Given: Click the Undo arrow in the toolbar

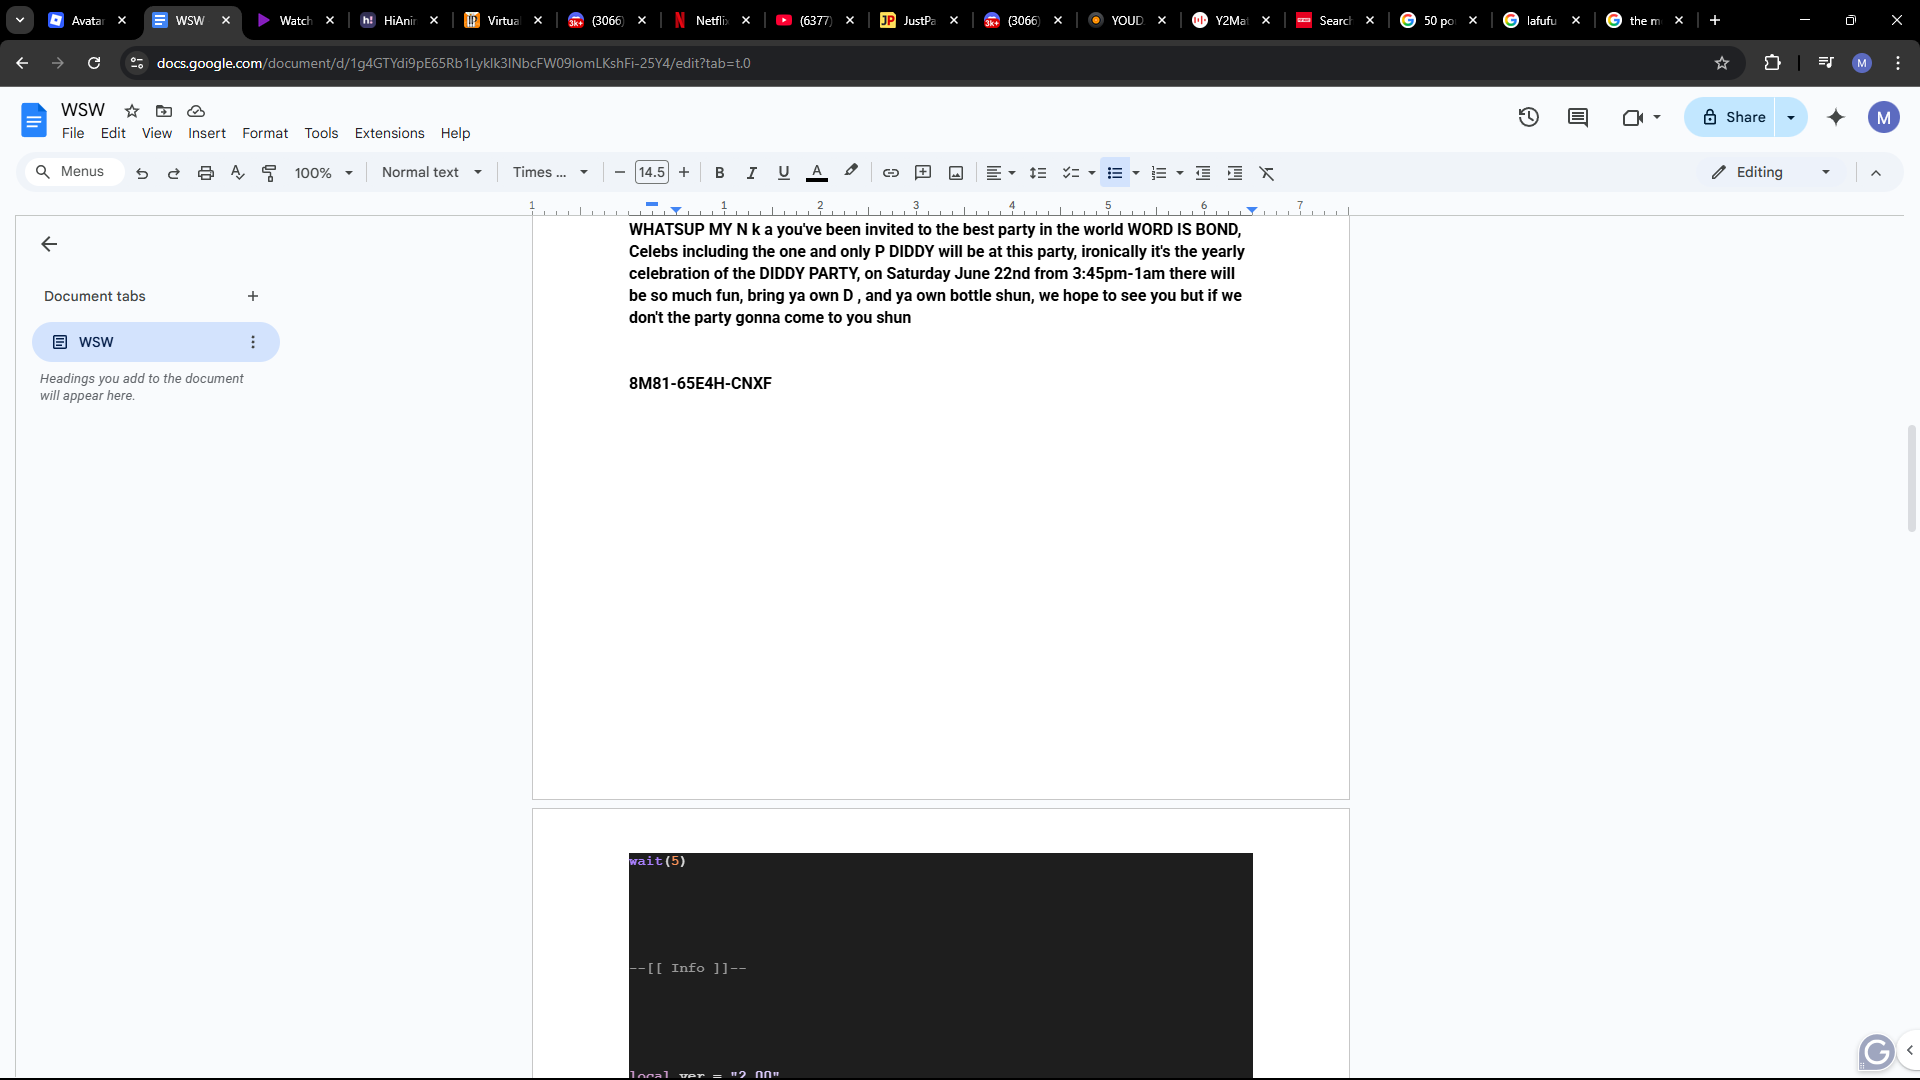Looking at the screenshot, I should 142,173.
